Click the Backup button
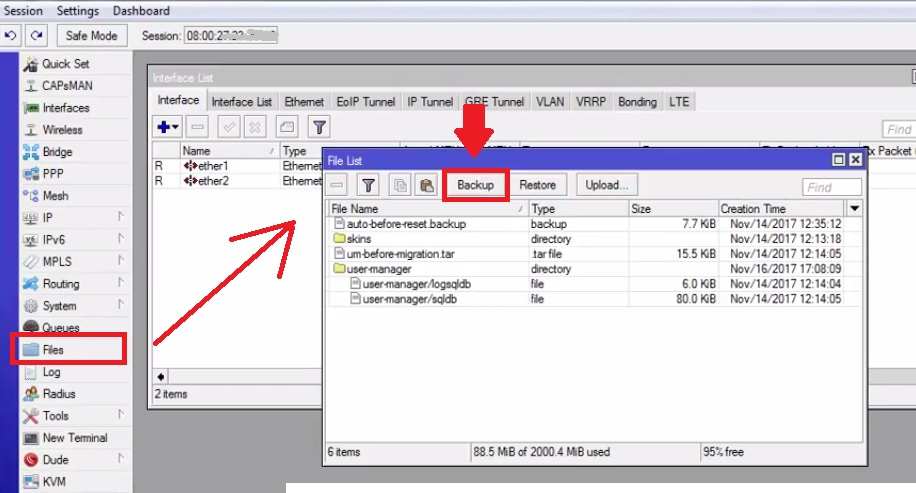 (475, 185)
